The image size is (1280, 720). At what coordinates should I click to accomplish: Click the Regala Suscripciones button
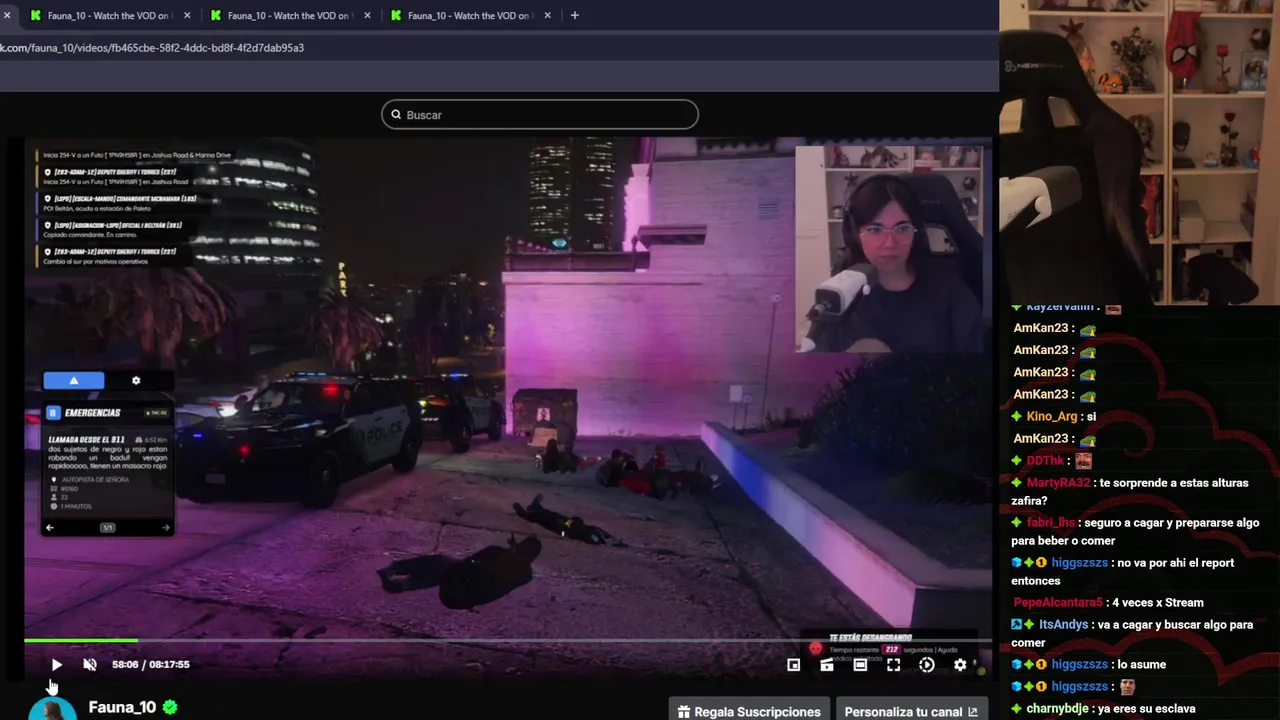click(x=749, y=711)
